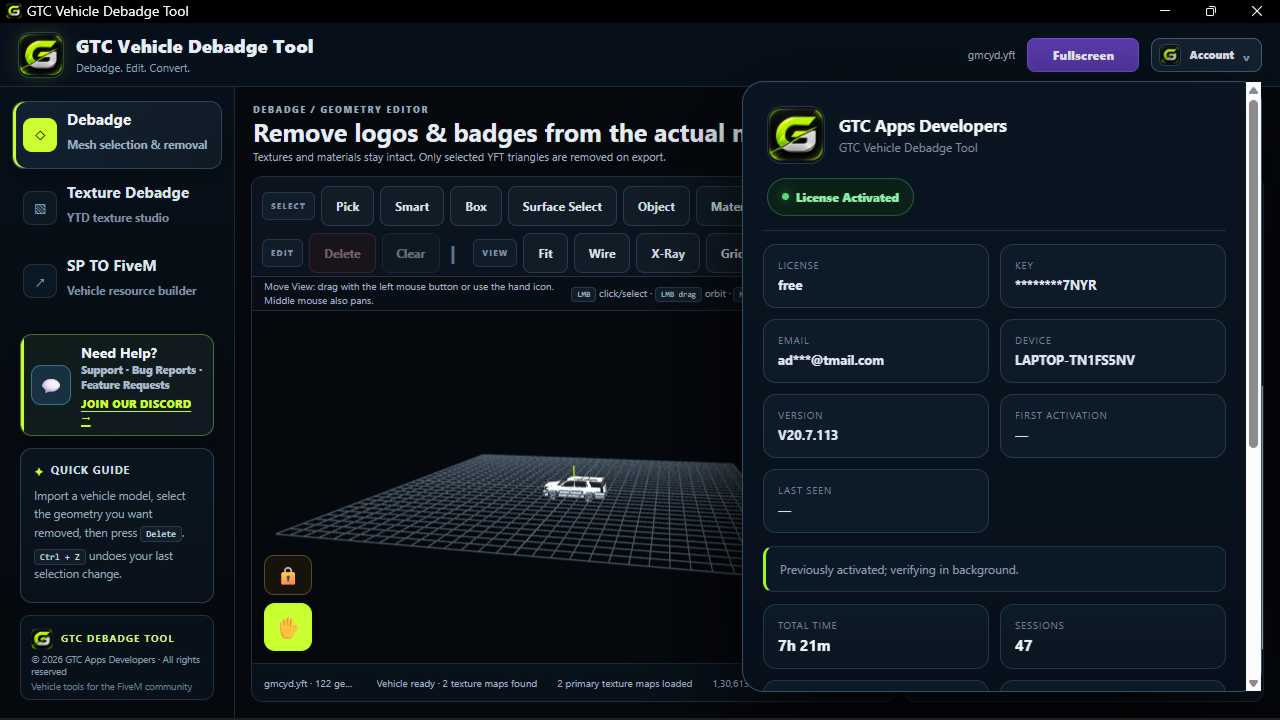This screenshot has width=1280, height=720.
Task: Click the account panel scroll down arrow
Action: pyautogui.click(x=1254, y=683)
